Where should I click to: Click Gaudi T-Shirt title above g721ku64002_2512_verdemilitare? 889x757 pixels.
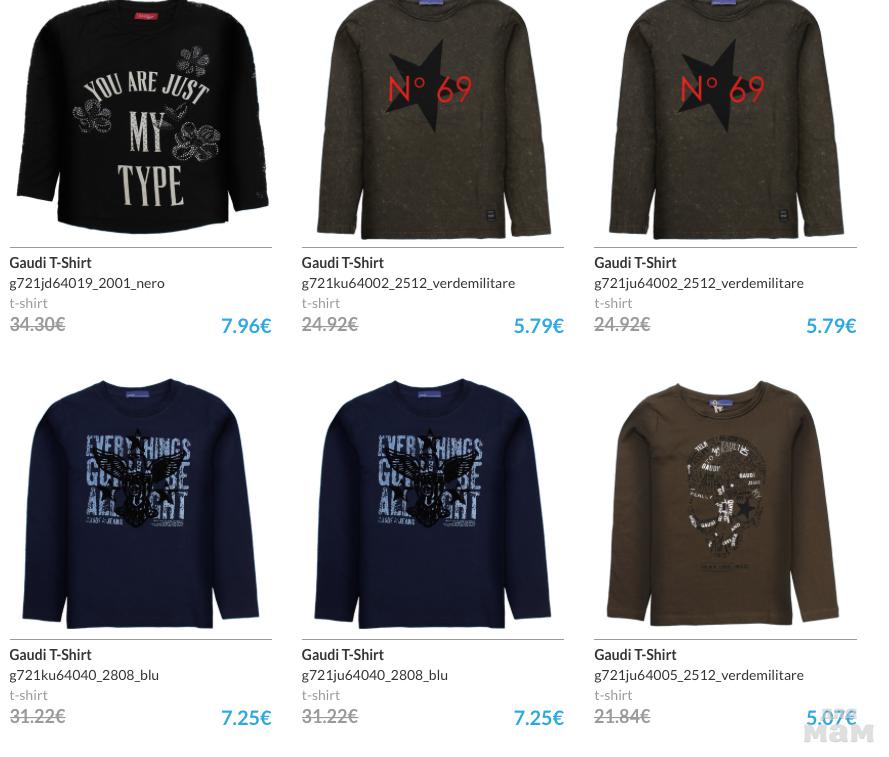point(342,263)
